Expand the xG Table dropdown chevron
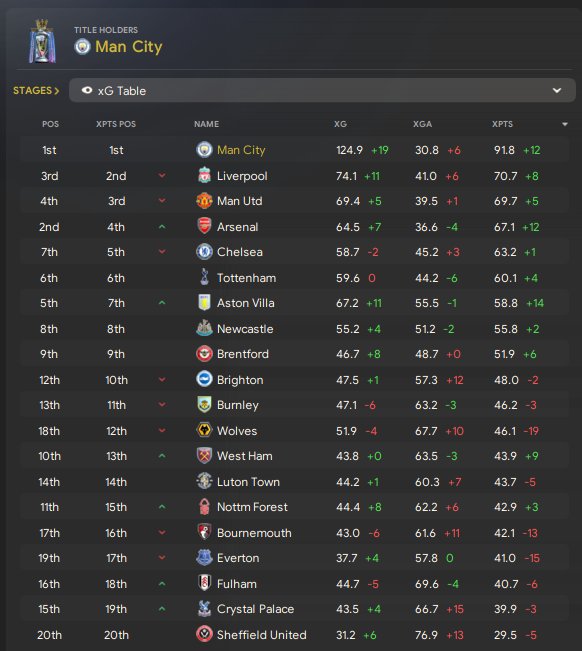 point(557,91)
